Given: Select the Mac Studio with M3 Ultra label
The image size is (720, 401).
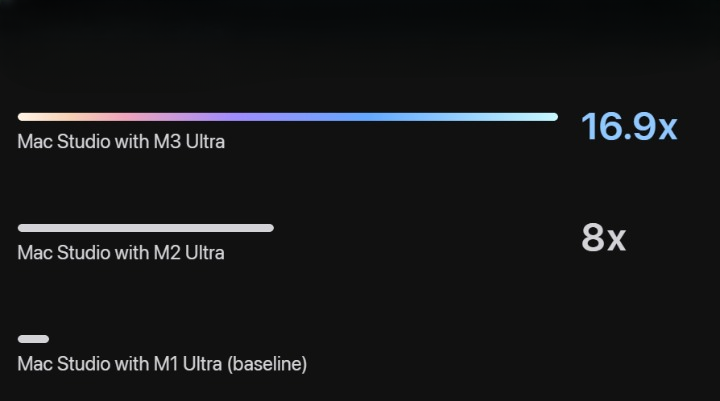Looking at the screenshot, I should pos(121,142).
